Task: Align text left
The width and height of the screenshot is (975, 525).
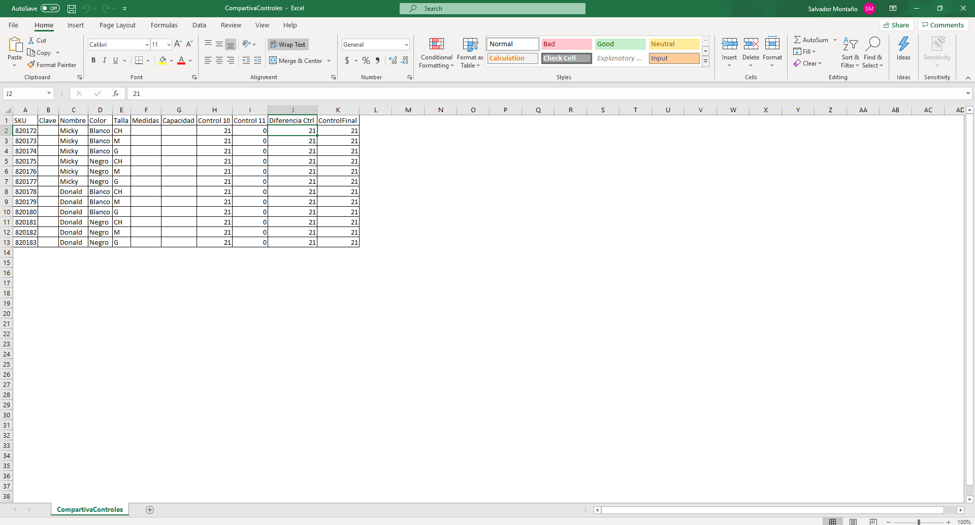Action: point(208,61)
